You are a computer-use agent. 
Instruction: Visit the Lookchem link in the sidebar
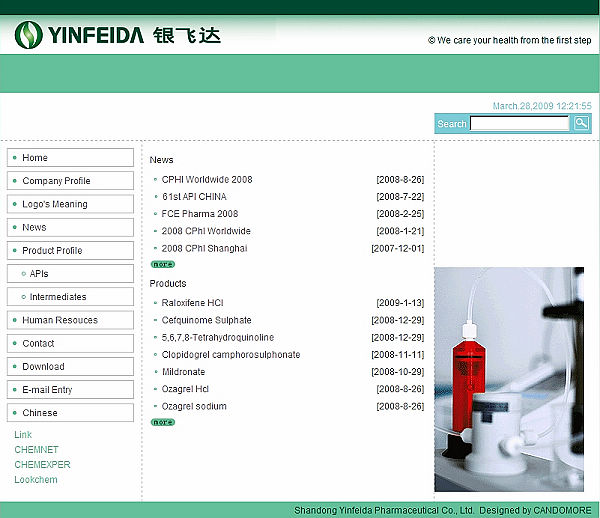coord(36,480)
